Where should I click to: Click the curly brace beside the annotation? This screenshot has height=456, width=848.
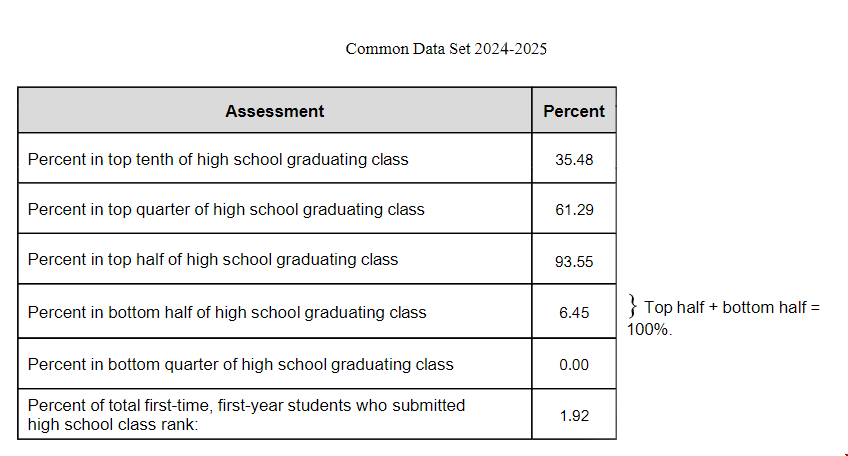pyautogui.click(x=633, y=306)
